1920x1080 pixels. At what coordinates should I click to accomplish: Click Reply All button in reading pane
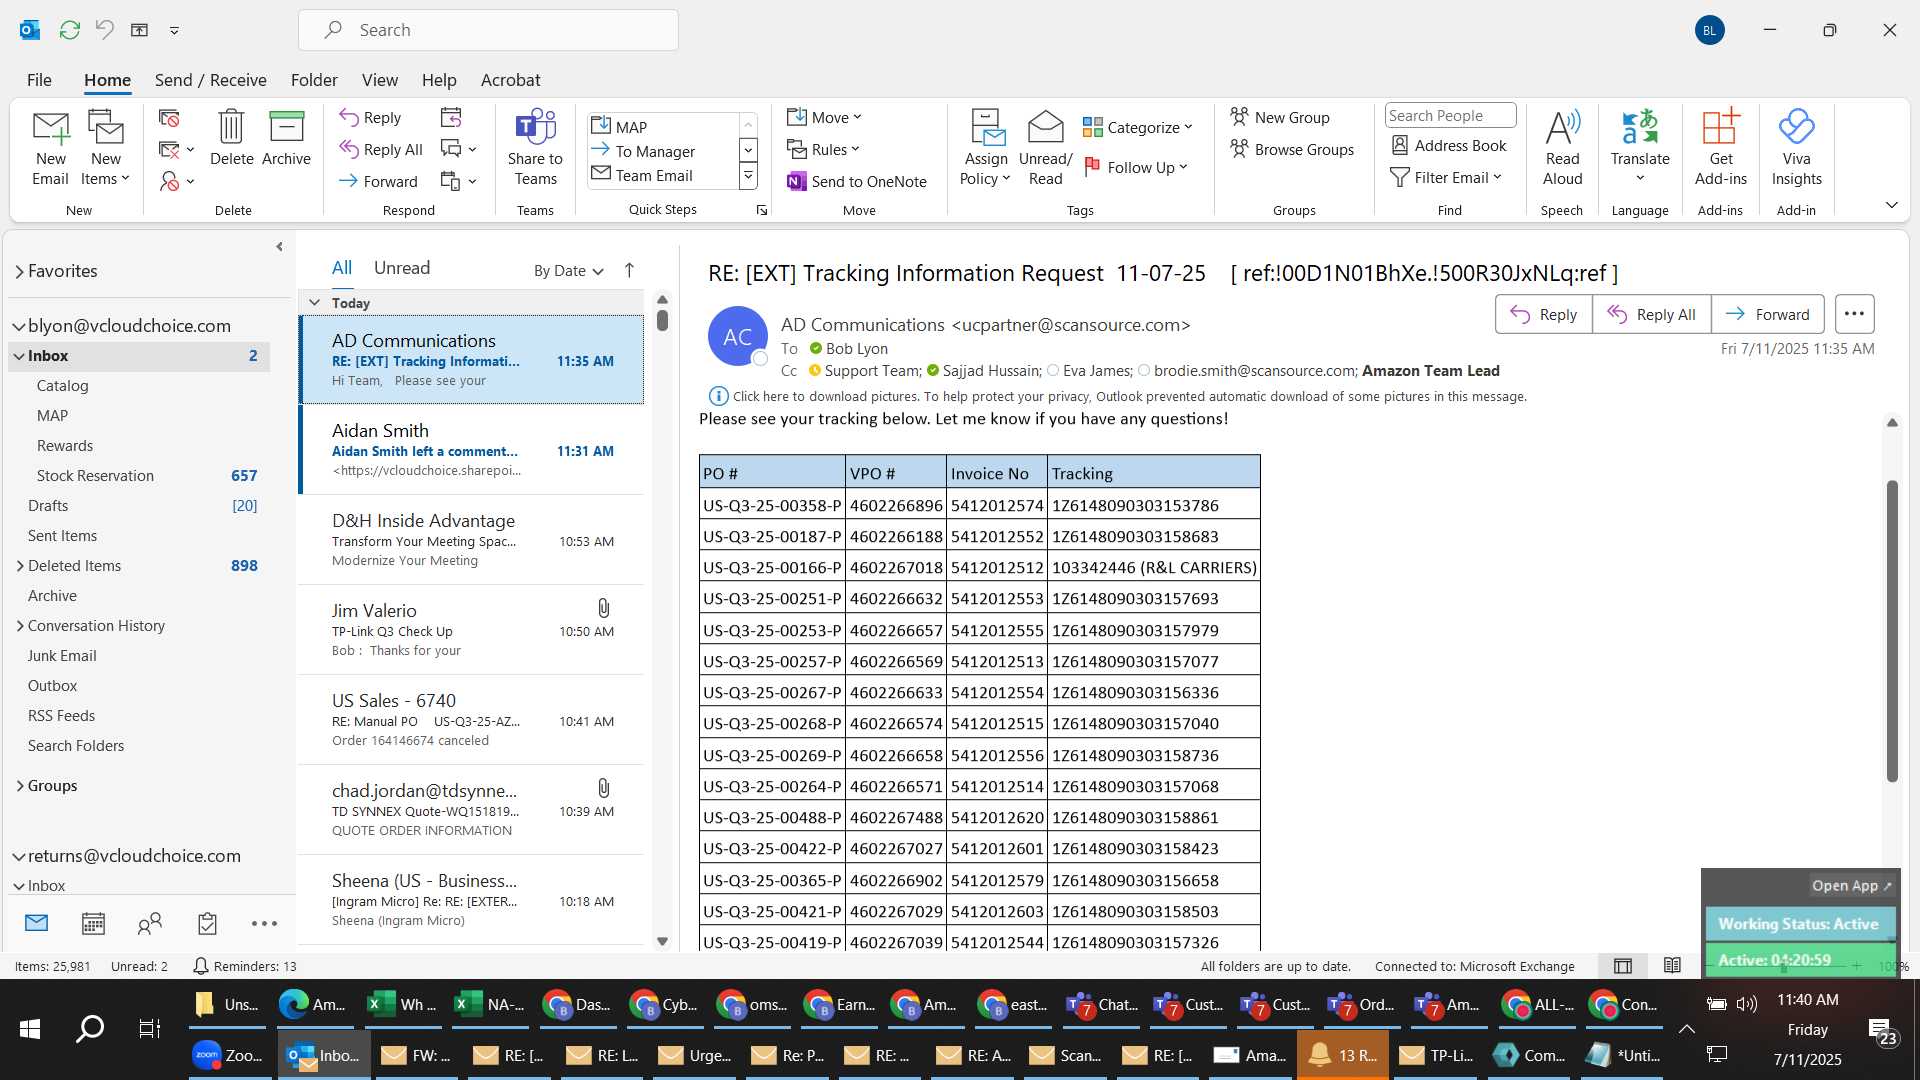pos(1651,314)
